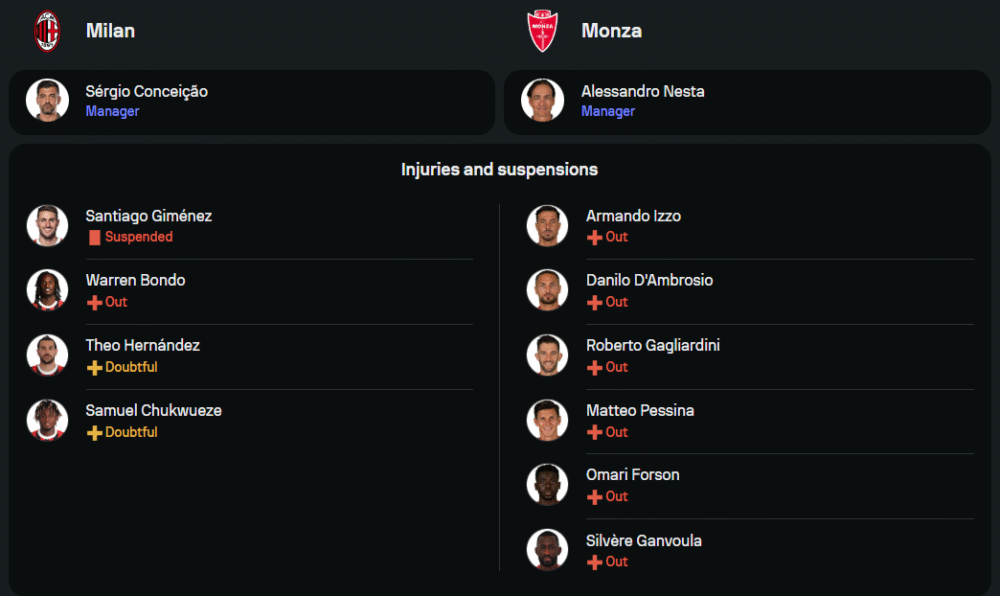This screenshot has height=596, width=1000.
Task: Open Santiago Giménez player name link
Action: 148,216
